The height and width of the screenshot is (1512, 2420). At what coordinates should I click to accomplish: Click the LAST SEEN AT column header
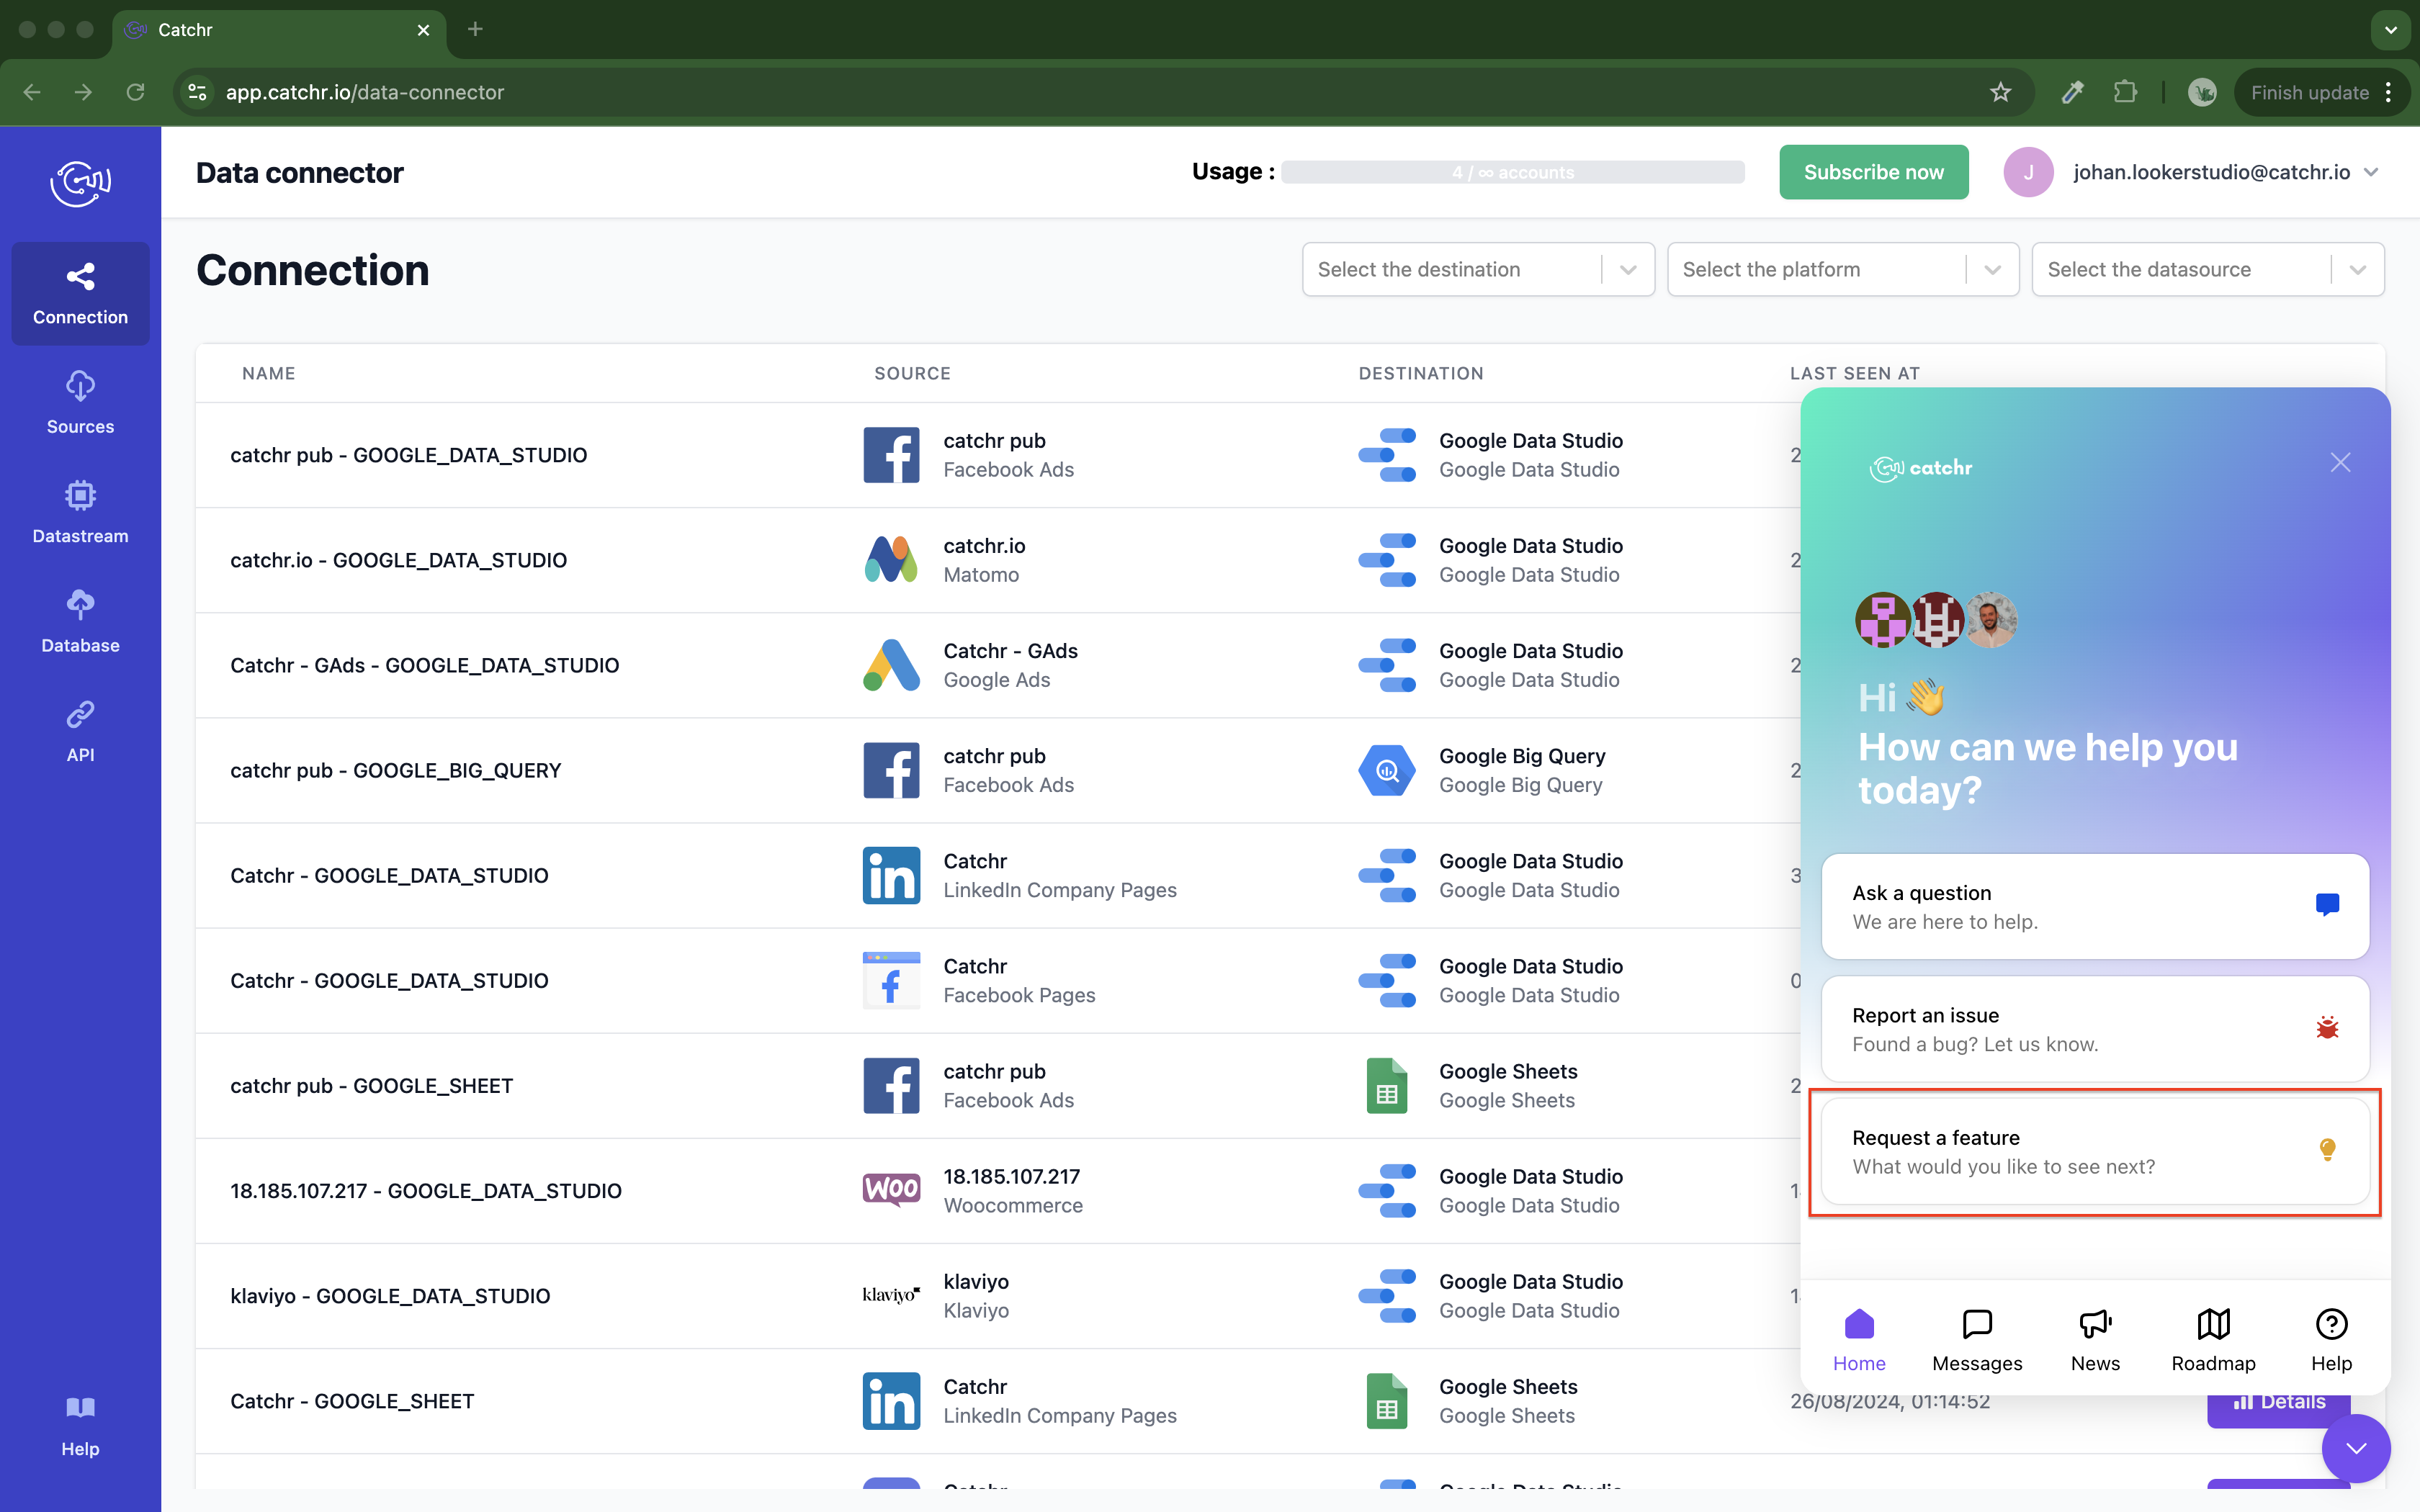pyautogui.click(x=1855, y=373)
